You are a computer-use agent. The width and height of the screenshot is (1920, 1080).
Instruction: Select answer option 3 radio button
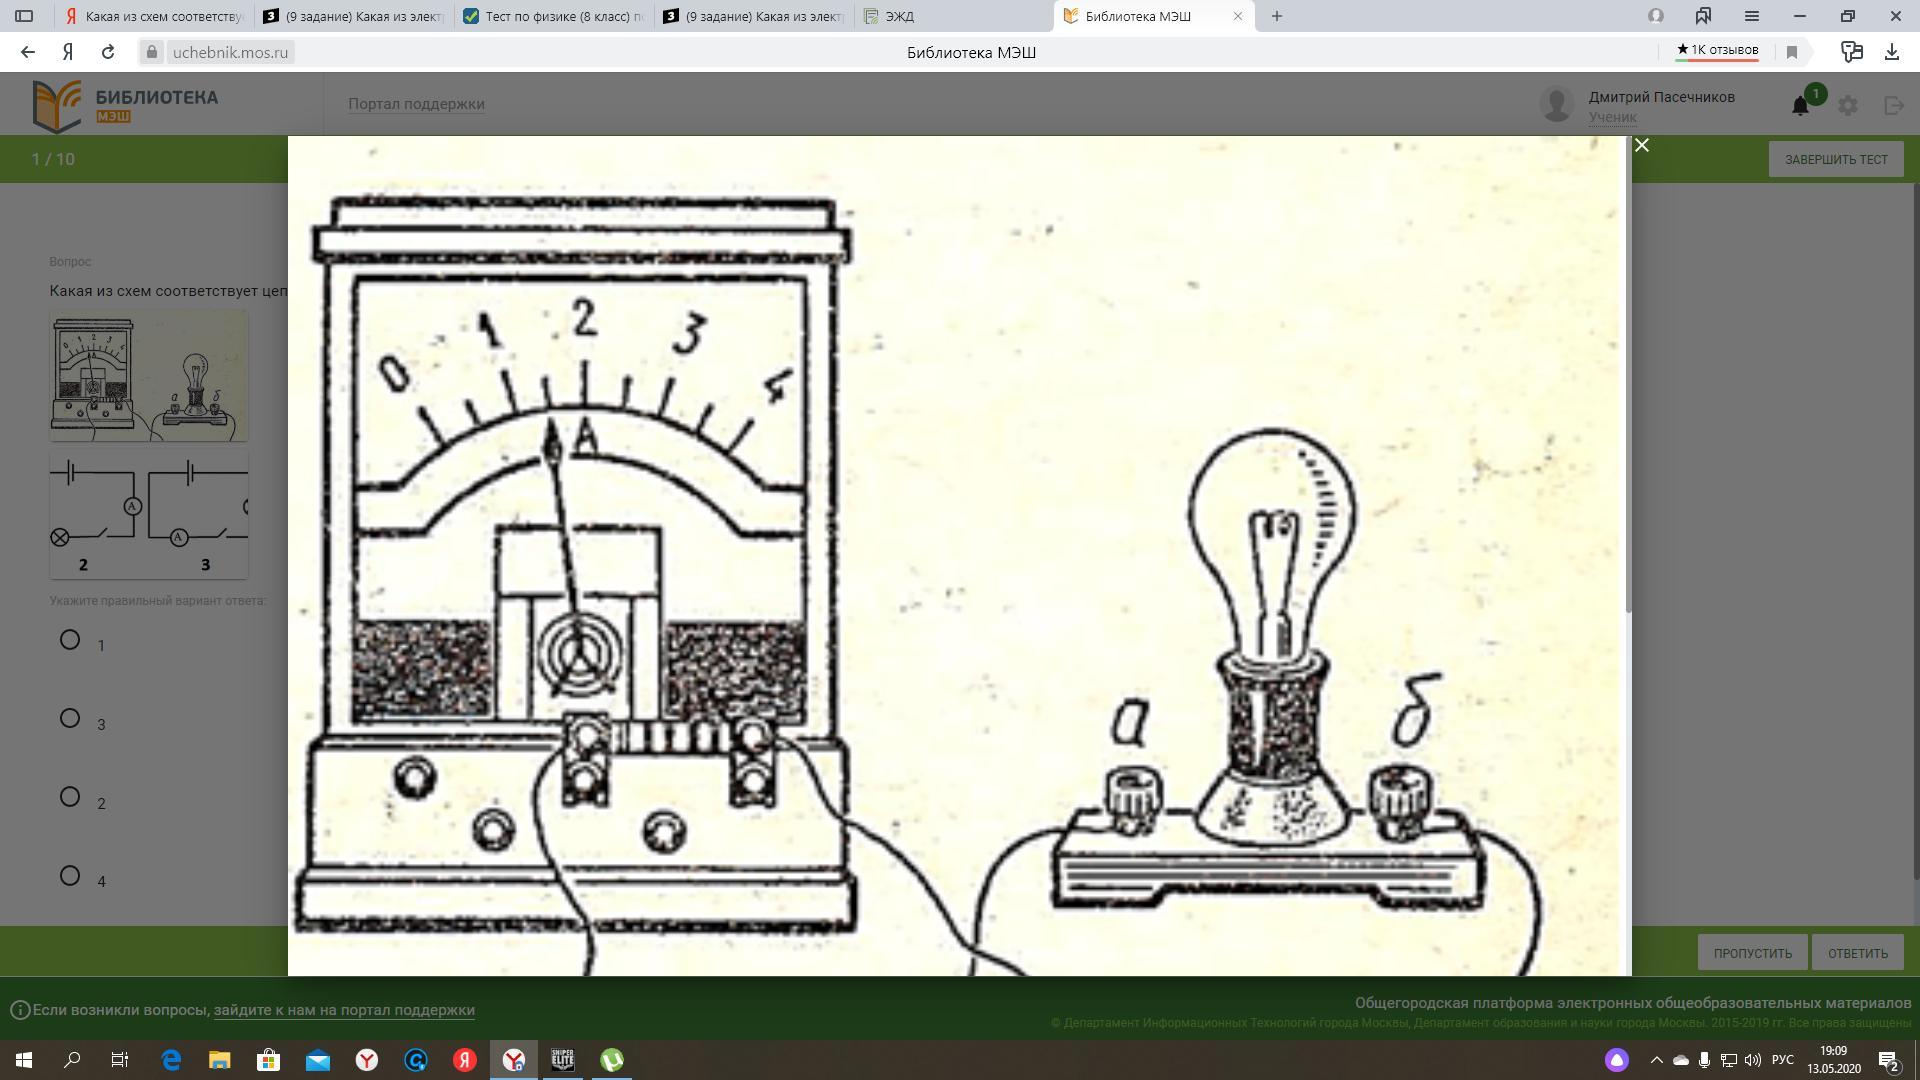pyautogui.click(x=70, y=718)
